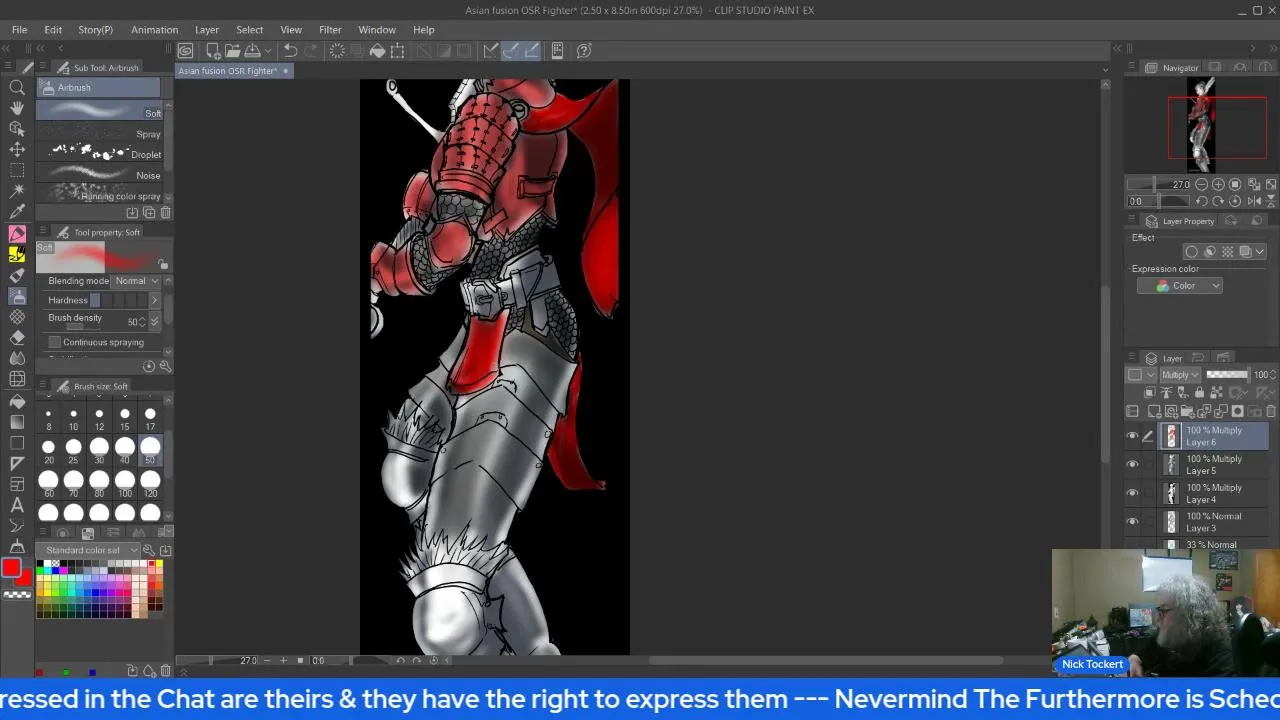Click zoom out minus icon in Navigator
1280x720 pixels.
(1201, 184)
